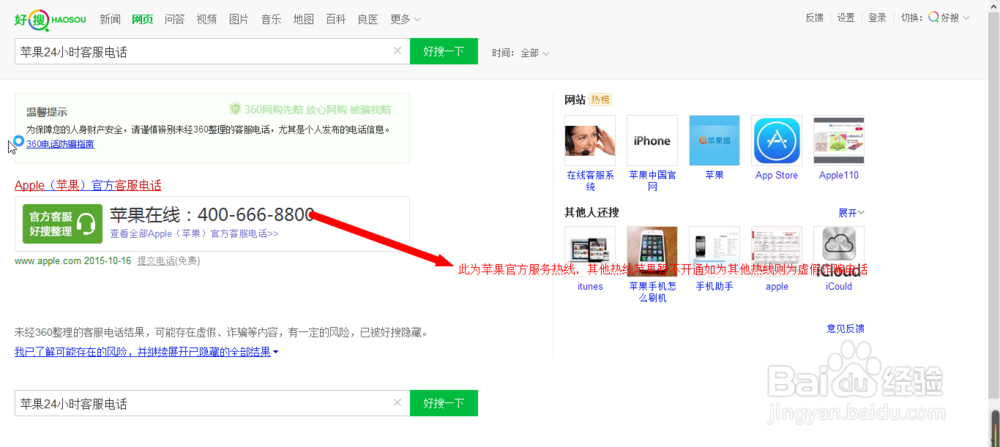Select the phone number 苹果在线：400-666-8800

click(x=212, y=214)
